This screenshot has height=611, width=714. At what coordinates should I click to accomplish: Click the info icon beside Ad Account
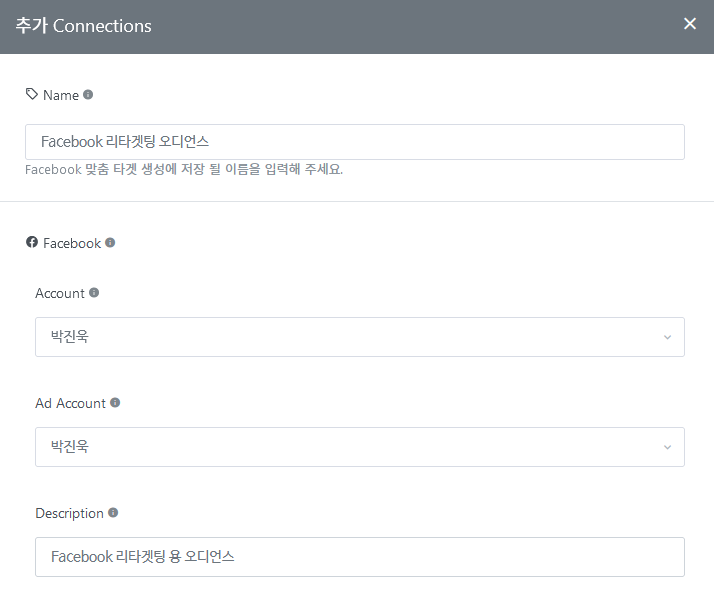[115, 403]
